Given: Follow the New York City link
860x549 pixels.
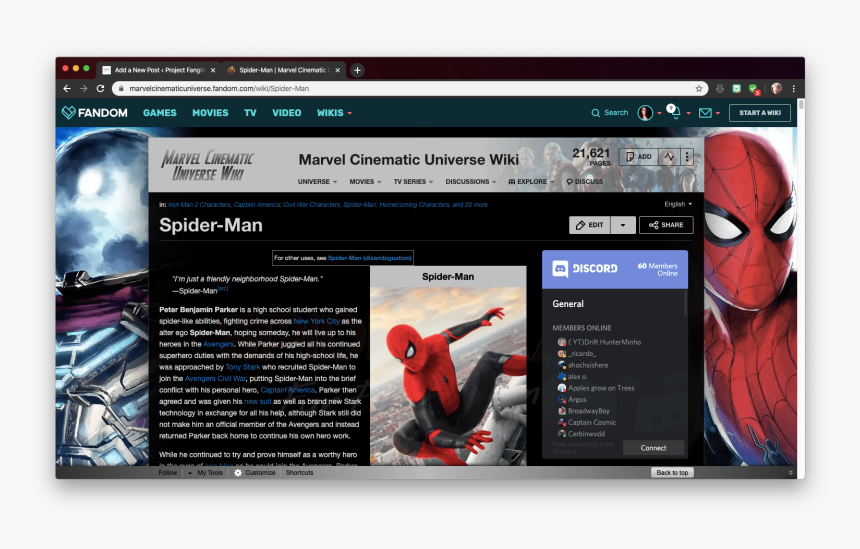Looking at the screenshot, I should [316, 321].
